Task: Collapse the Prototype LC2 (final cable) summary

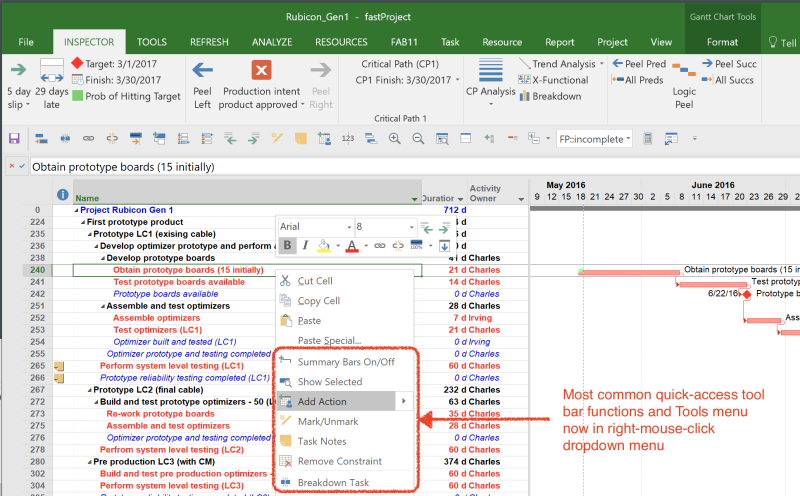Action: (x=90, y=390)
